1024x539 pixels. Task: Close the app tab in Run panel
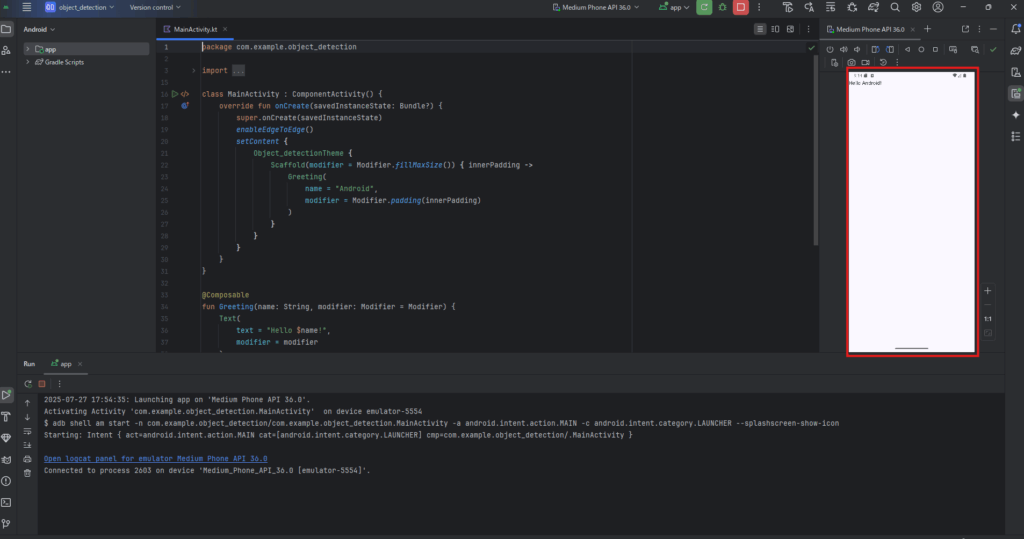pyautogui.click(x=80, y=364)
